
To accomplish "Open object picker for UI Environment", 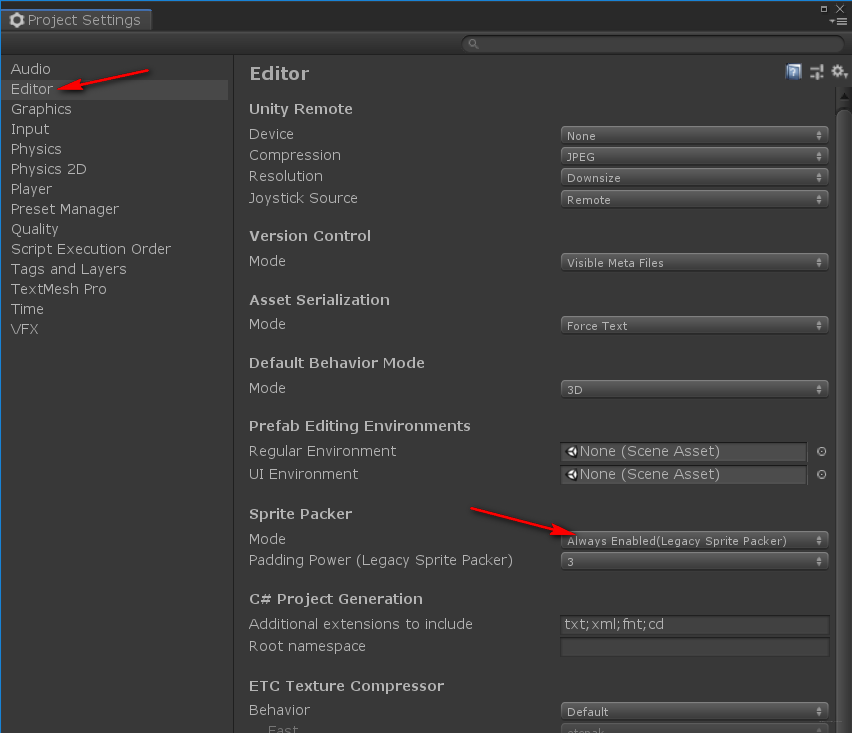I will pyautogui.click(x=822, y=474).
